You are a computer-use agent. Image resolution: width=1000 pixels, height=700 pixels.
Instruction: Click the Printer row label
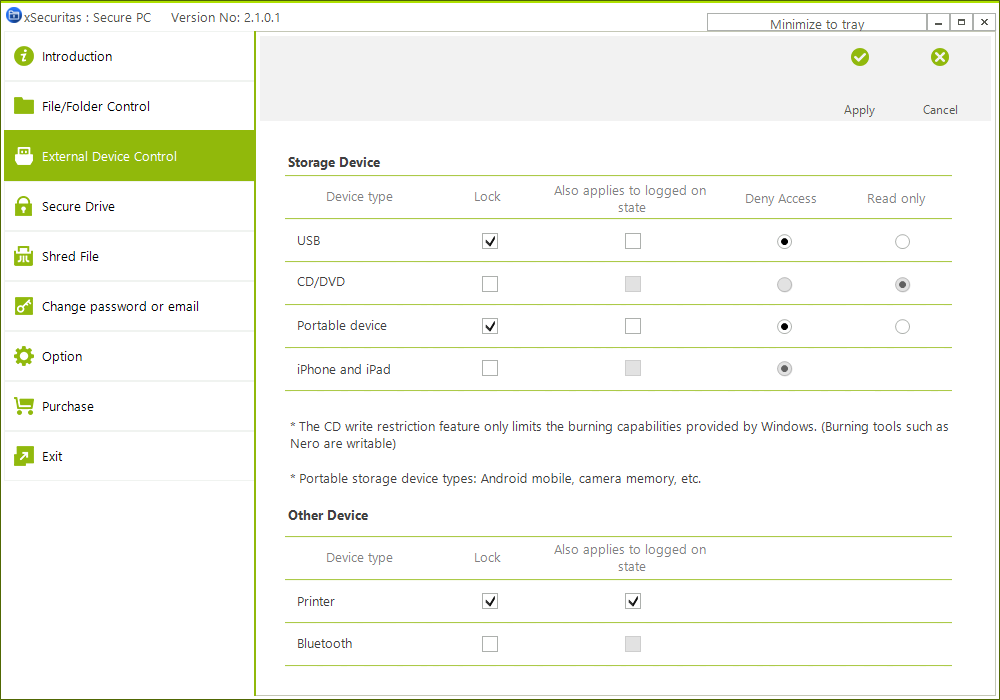point(316,601)
